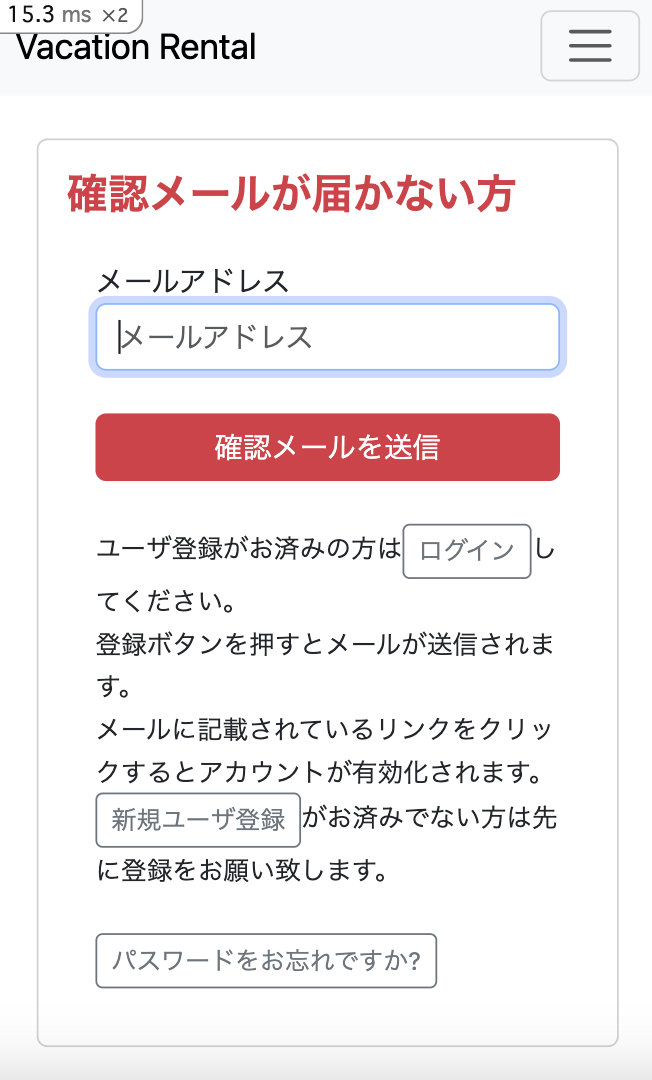Screen dimensions: 652x1080
Task: Navigate to login via the ログイン button
Action: coord(466,551)
